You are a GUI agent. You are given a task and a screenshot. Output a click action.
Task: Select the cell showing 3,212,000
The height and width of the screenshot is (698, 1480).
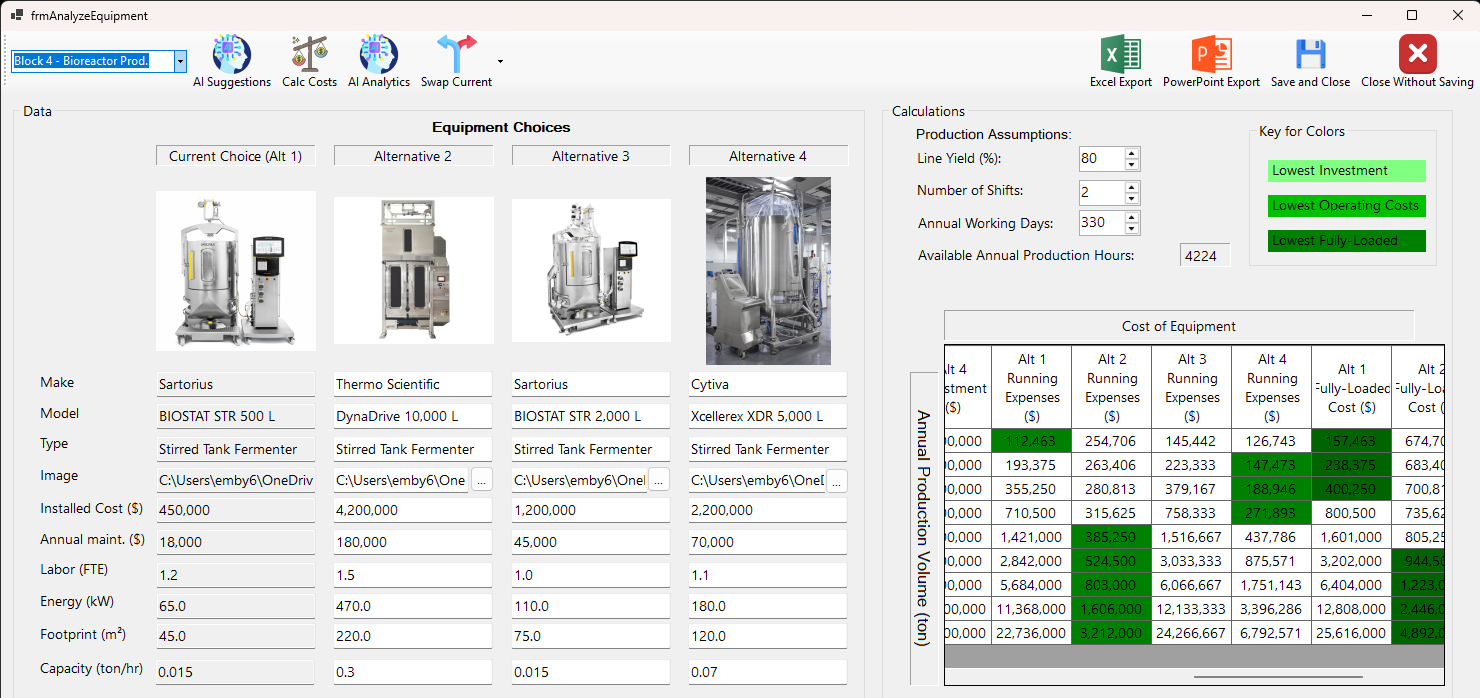tap(1112, 633)
